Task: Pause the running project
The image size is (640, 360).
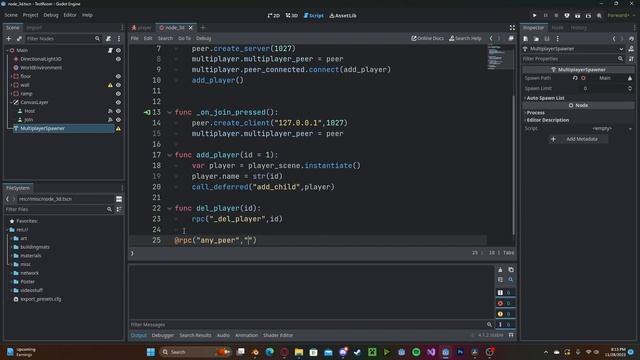Action: click(545, 16)
